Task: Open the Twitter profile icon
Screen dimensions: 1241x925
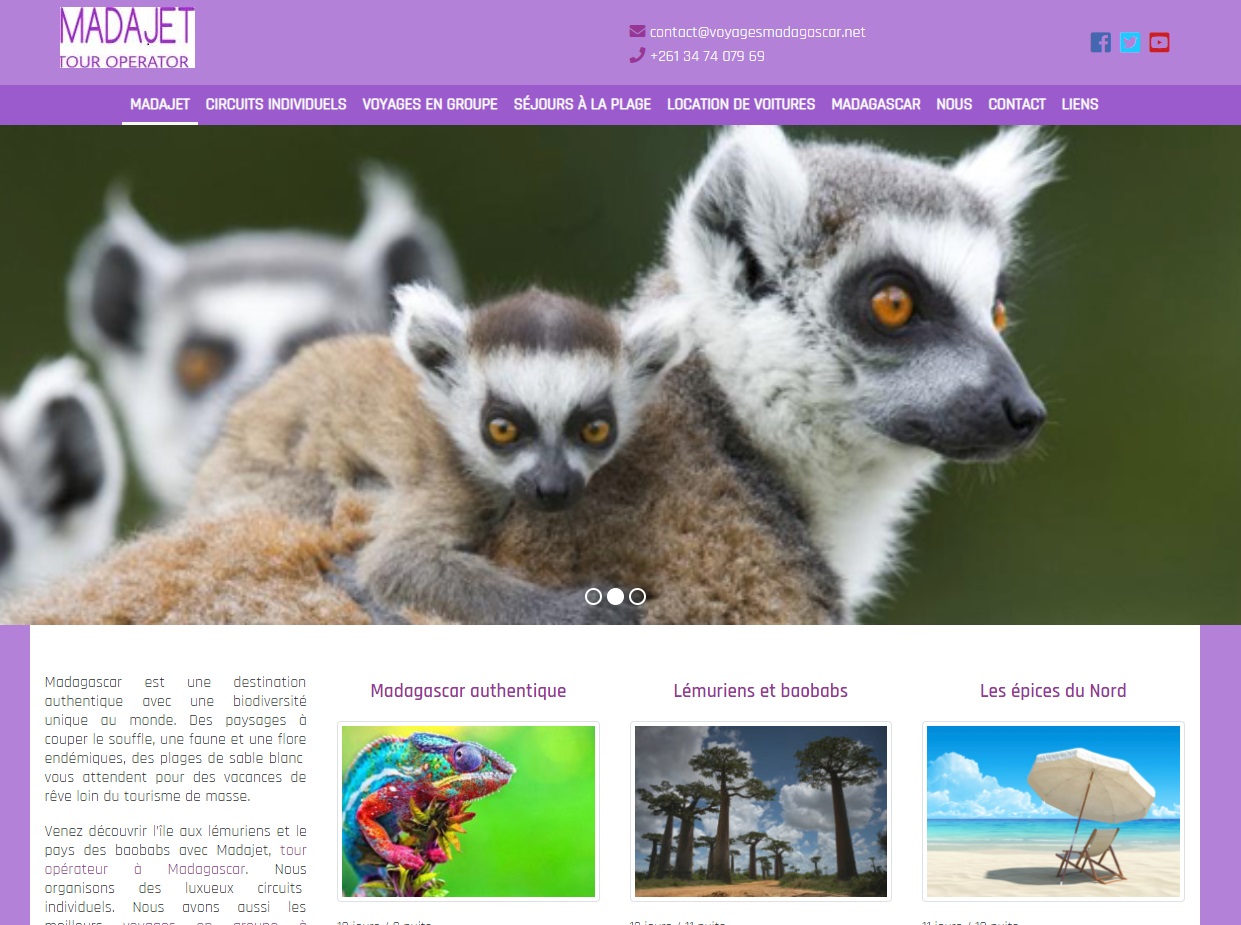Action: (x=1130, y=42)
